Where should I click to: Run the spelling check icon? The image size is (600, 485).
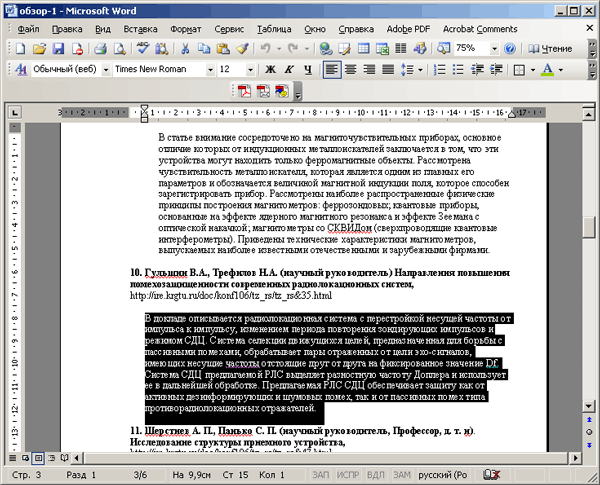tap(144, 48)
